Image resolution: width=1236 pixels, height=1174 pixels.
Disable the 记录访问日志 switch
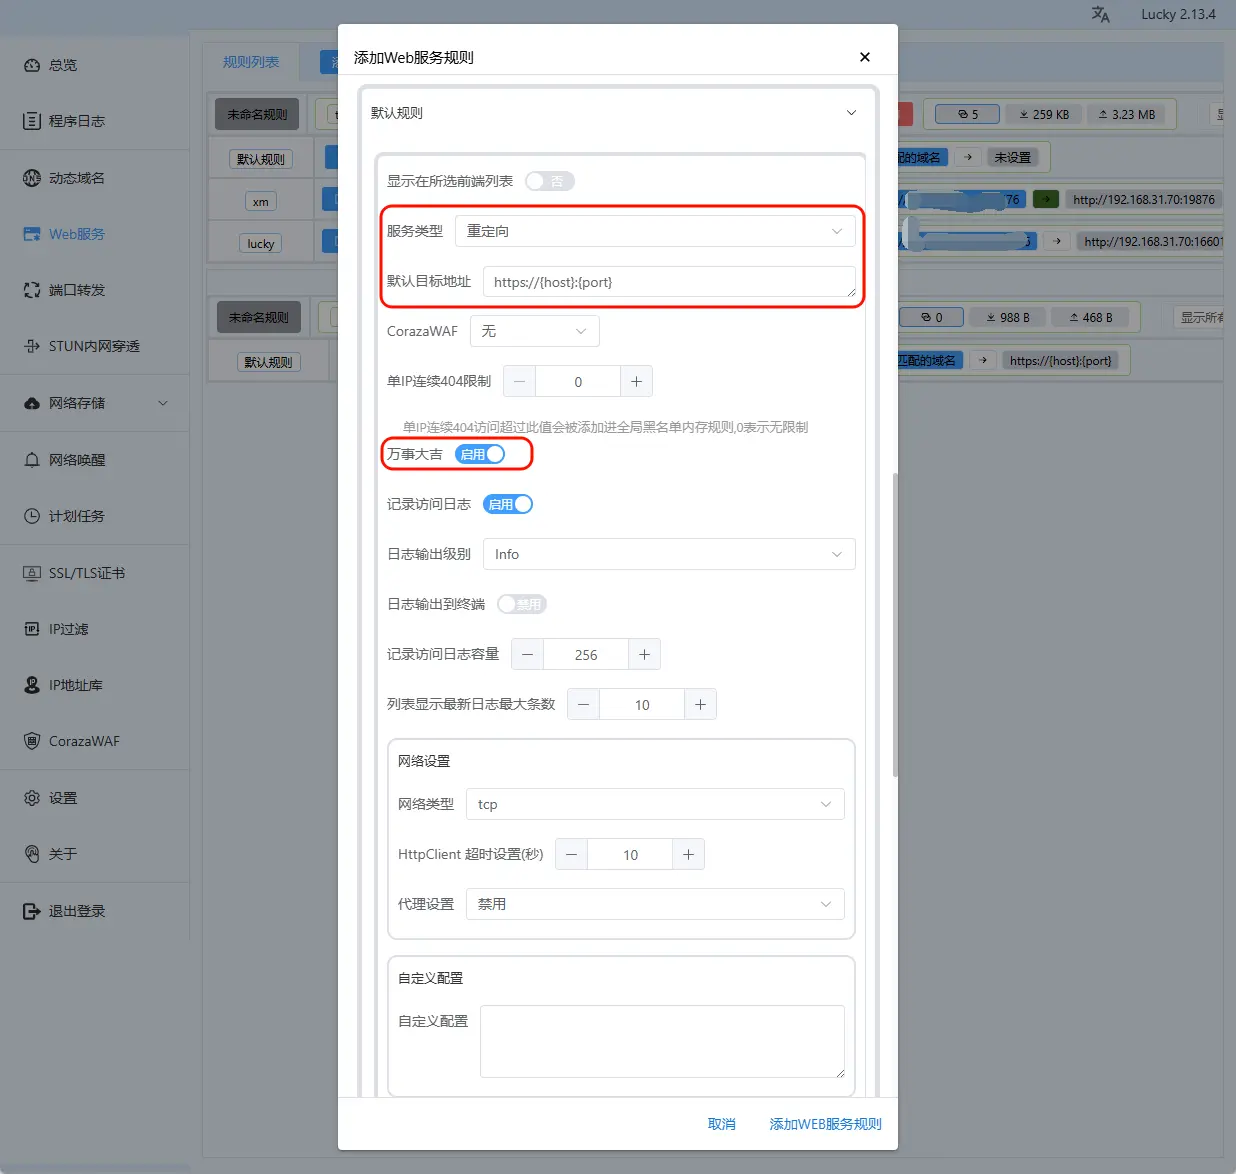508,504
